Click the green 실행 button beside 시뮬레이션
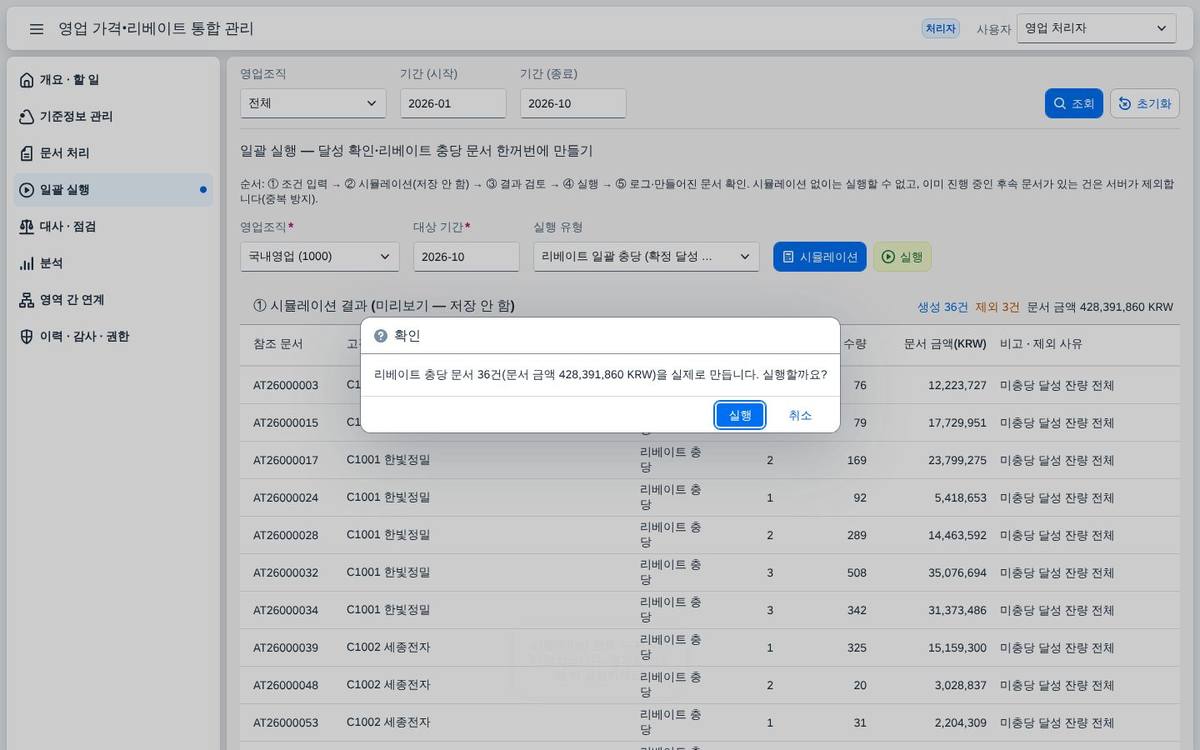This screenshot has width=1200, height=750. coord(902,257)
